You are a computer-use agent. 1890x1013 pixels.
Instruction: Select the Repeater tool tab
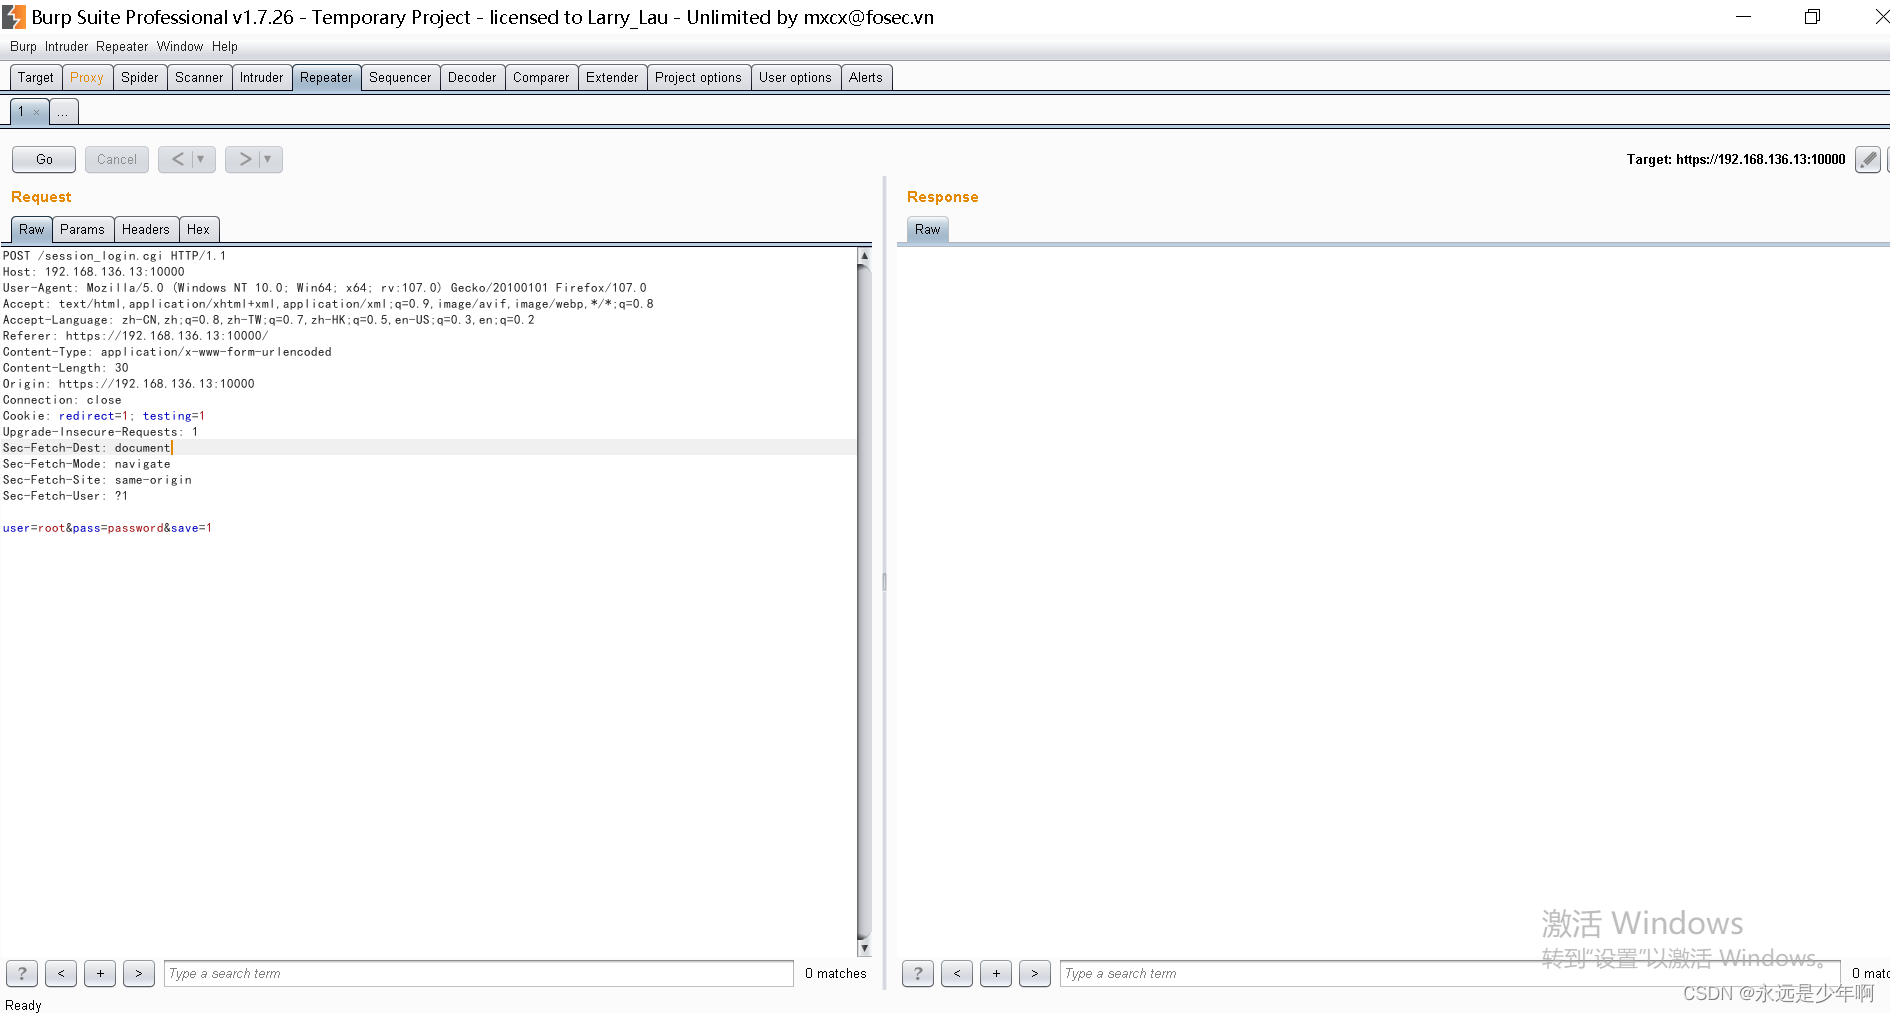pyautogui.click(x=326, y=77)
